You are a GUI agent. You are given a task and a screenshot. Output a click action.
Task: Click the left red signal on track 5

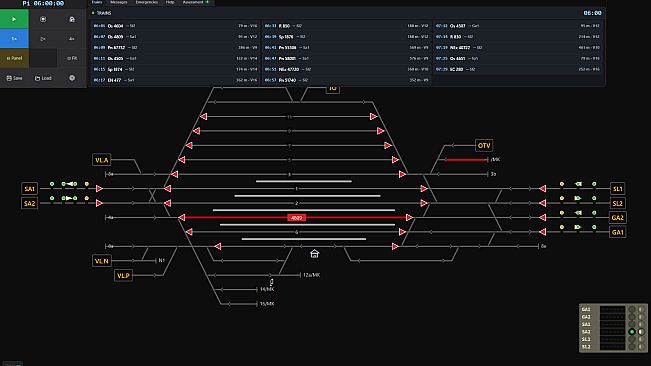[x=182, y=160]
